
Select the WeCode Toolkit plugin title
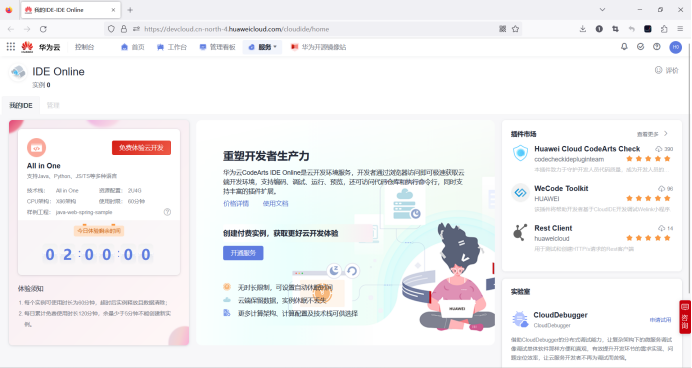561,188
